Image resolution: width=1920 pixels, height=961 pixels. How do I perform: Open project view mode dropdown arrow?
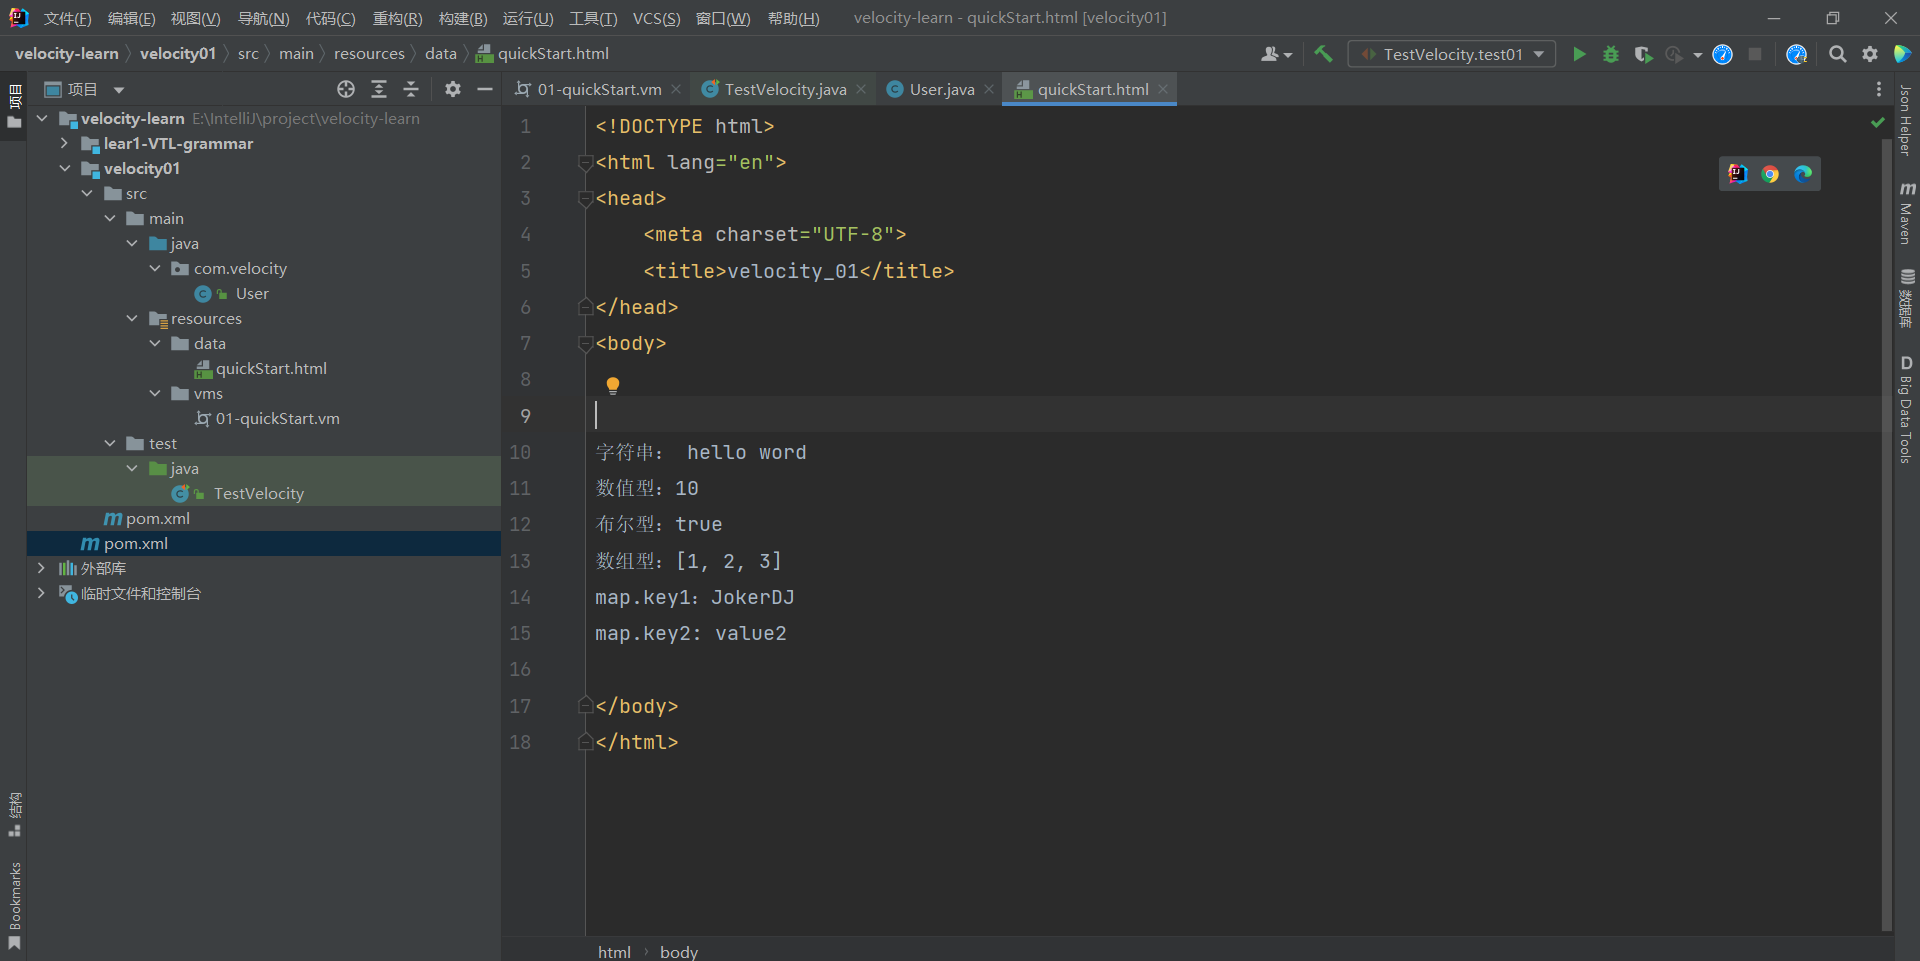coord(119,90)
